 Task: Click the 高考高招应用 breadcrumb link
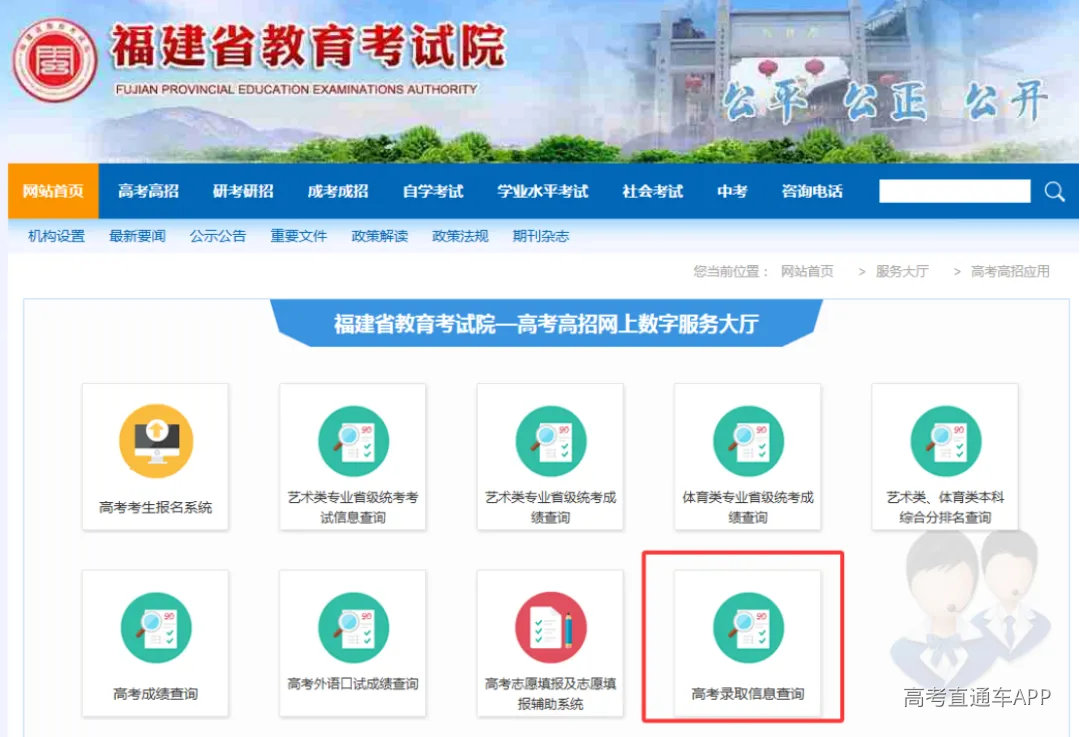click(x=1010, y=271)
